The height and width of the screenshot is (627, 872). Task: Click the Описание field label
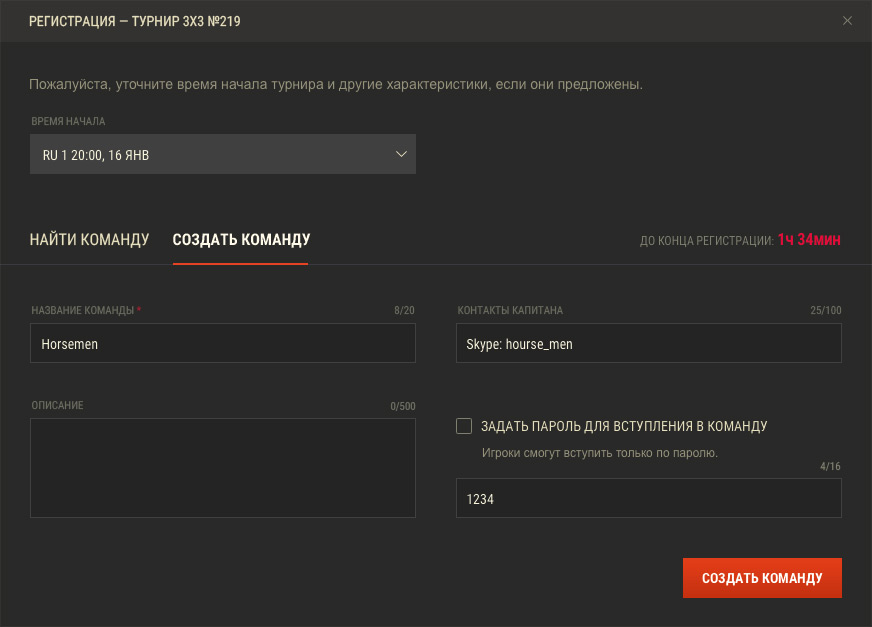pyautogui.click(x=57, y=406)
